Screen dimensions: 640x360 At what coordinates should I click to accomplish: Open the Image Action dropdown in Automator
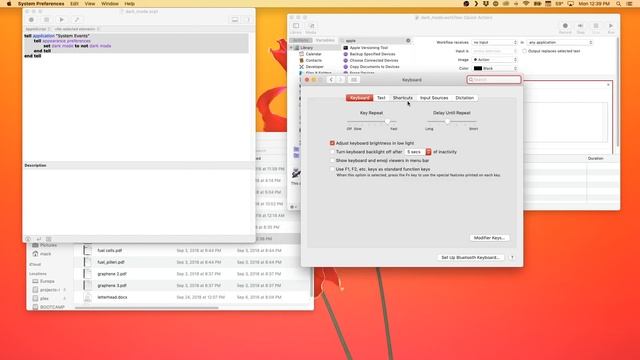click(495, 60)
